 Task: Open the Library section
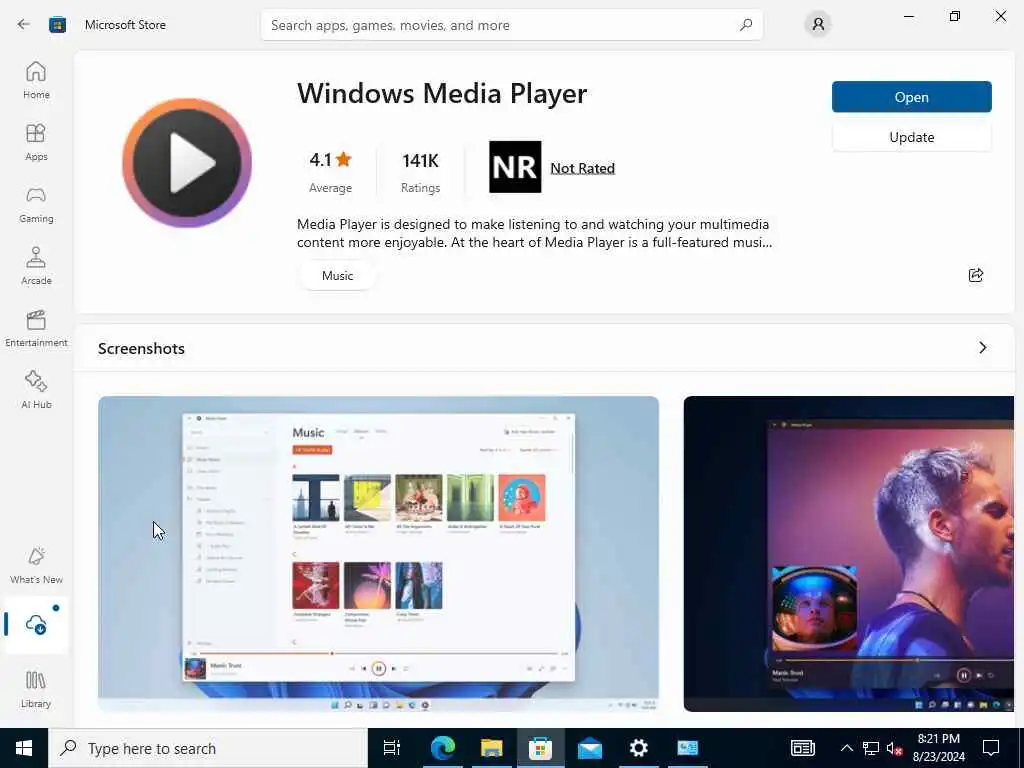tap(36, 690)
